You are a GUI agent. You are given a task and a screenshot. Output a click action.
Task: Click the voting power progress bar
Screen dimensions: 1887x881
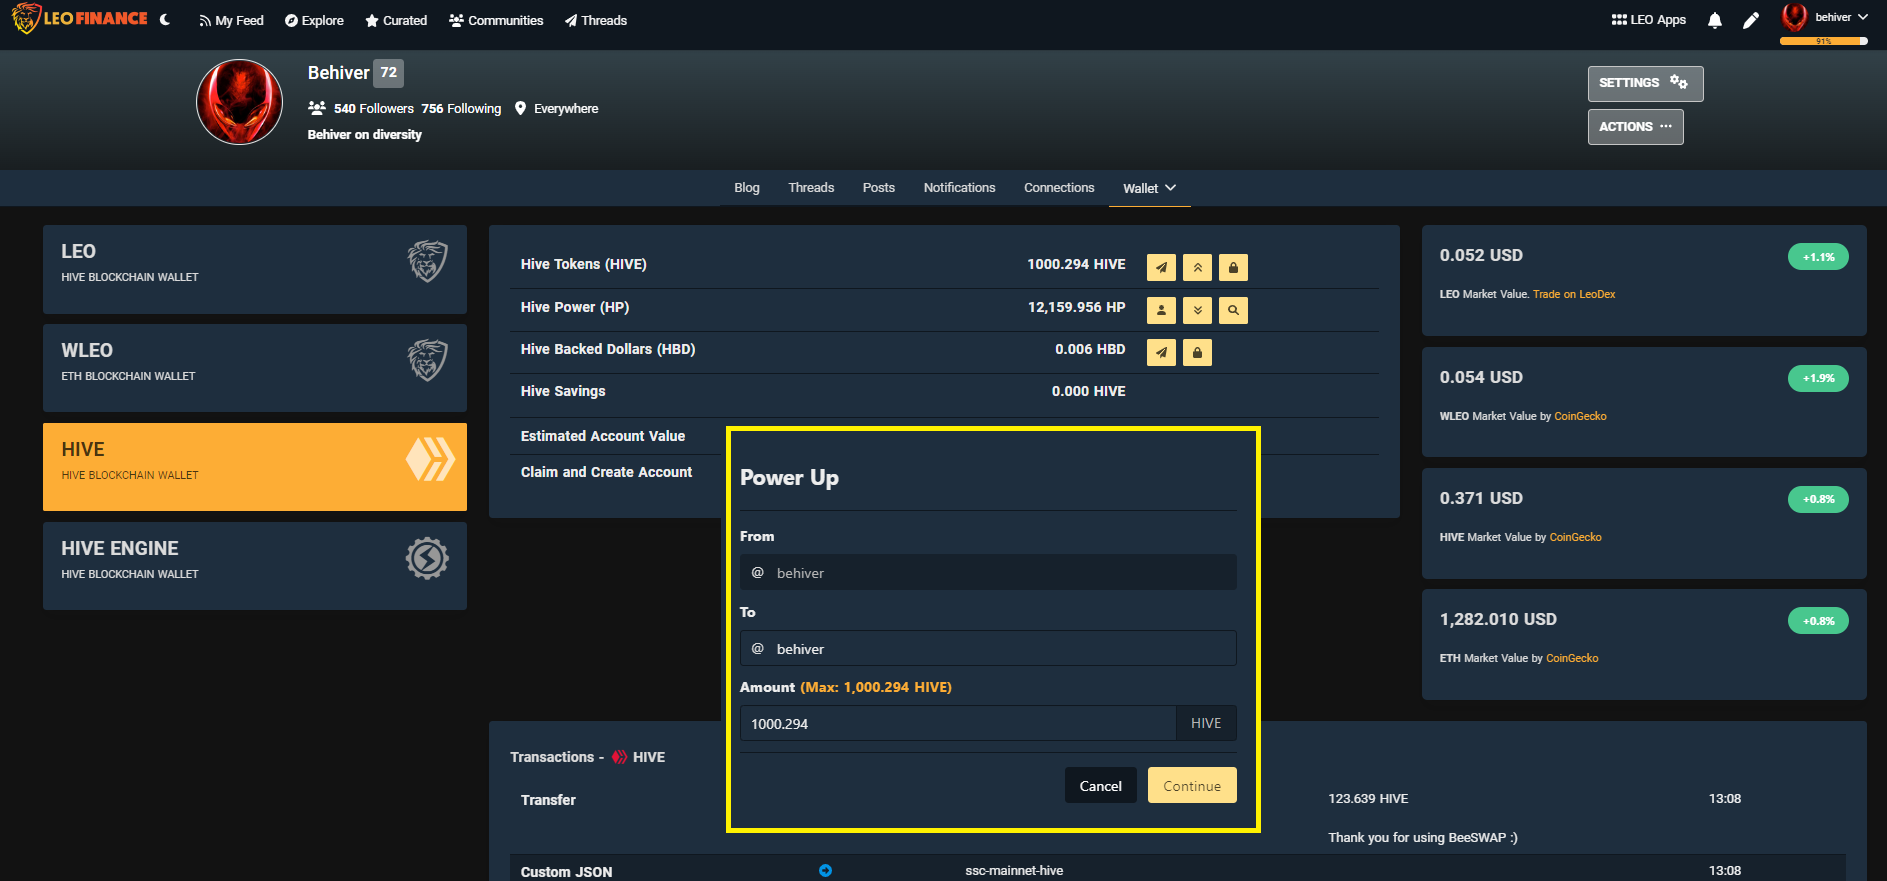[1824, 41]
